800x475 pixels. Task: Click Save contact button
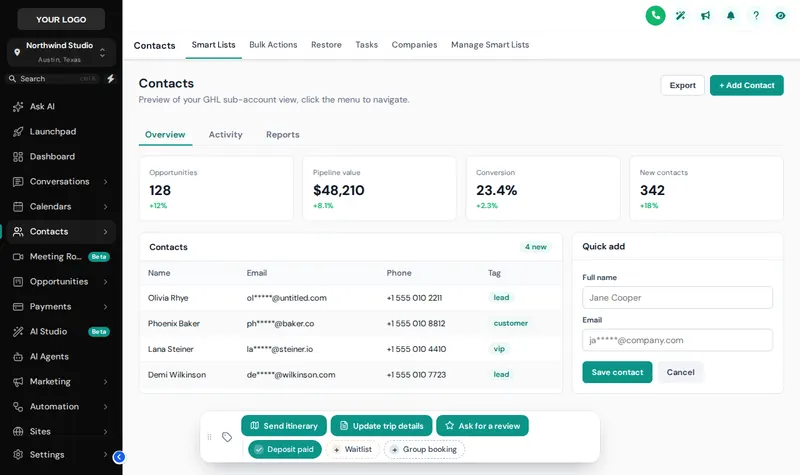pyautogui.click(x=617, y=372)
